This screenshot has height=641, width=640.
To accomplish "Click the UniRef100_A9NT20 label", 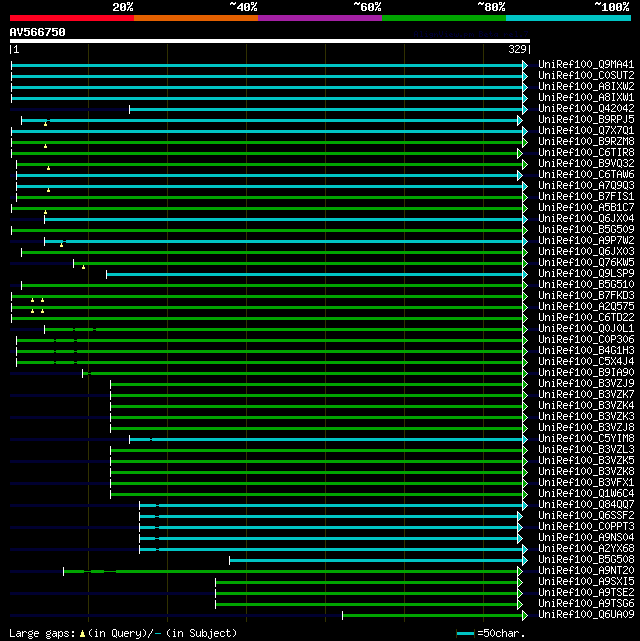I will (x=586, y=570).
